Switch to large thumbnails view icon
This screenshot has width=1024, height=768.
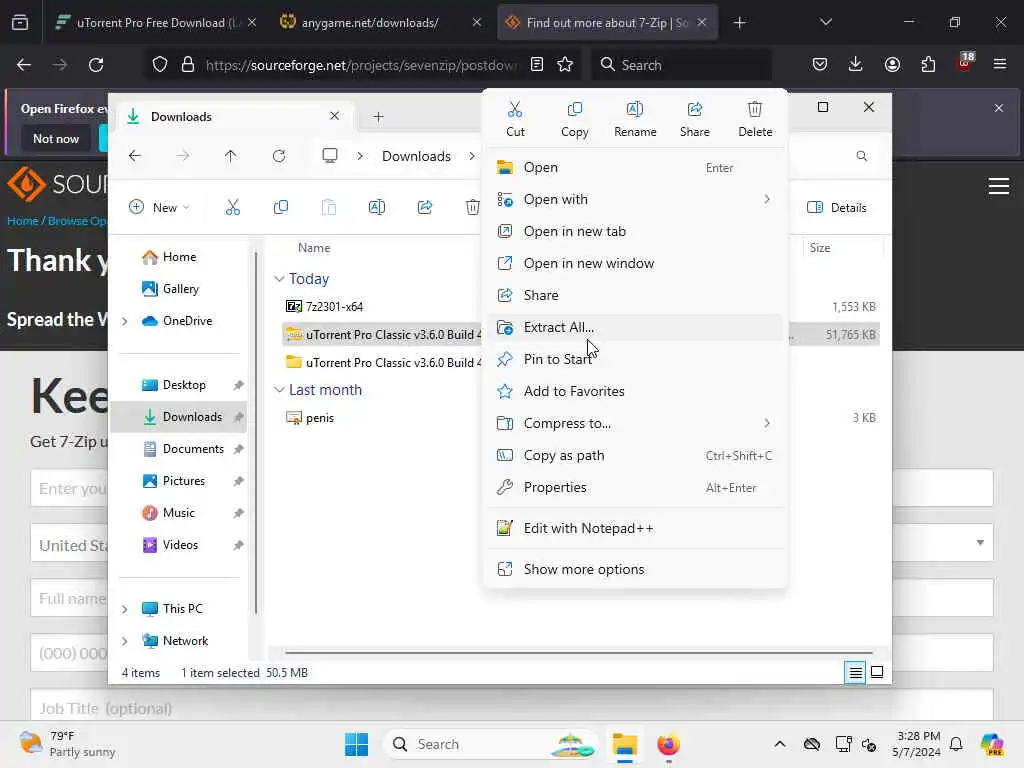pyautogui.click(x=876, y=672)
